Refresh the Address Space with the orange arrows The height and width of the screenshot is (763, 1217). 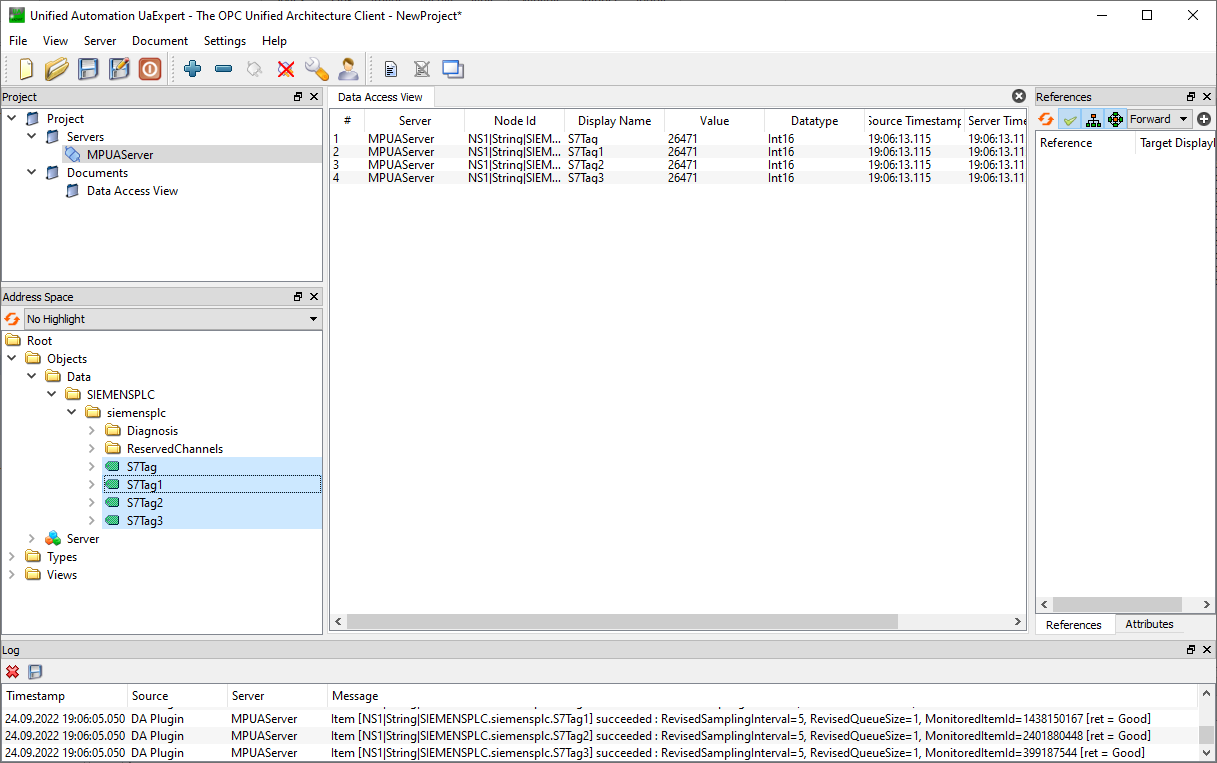[x=12, y=319]
